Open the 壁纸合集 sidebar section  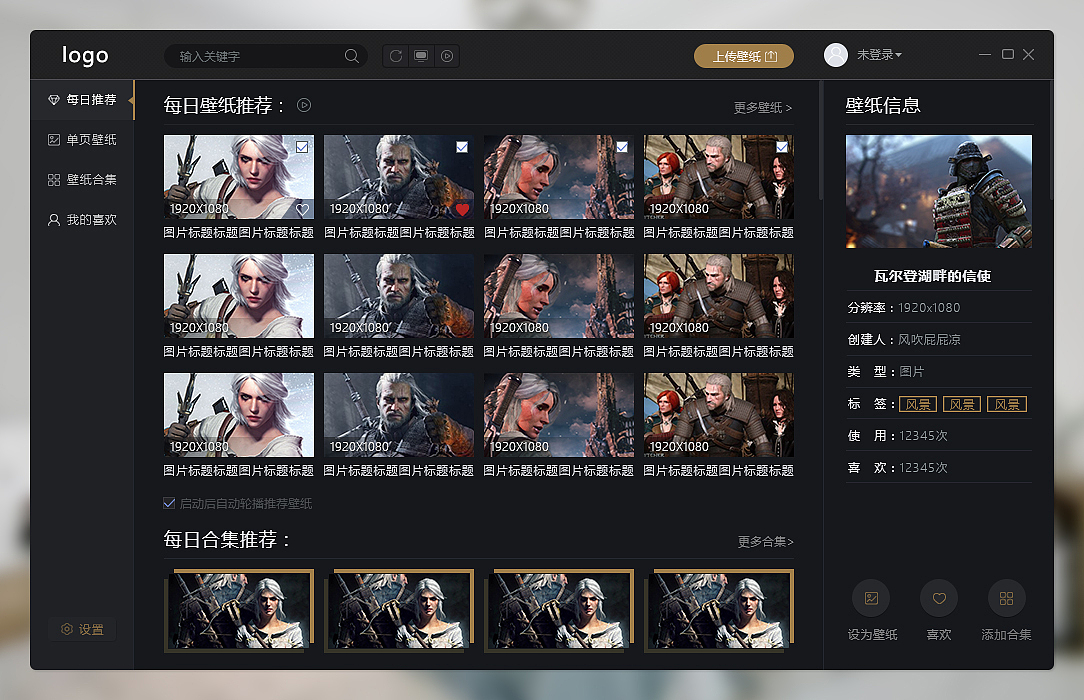(x=85, y=179)
